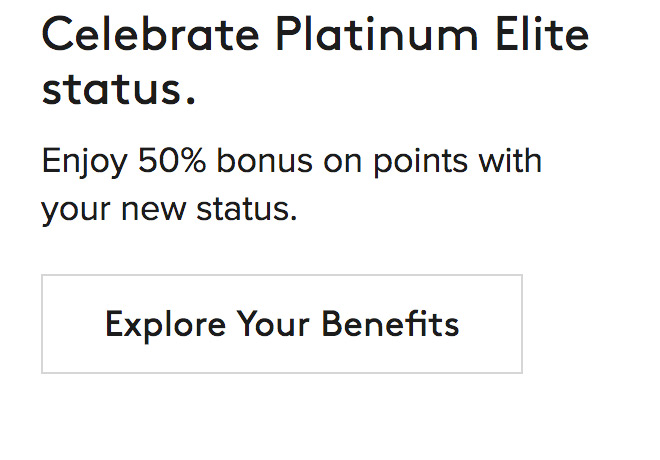
Task: Click the text "your new status."
Action: (169, 211)
